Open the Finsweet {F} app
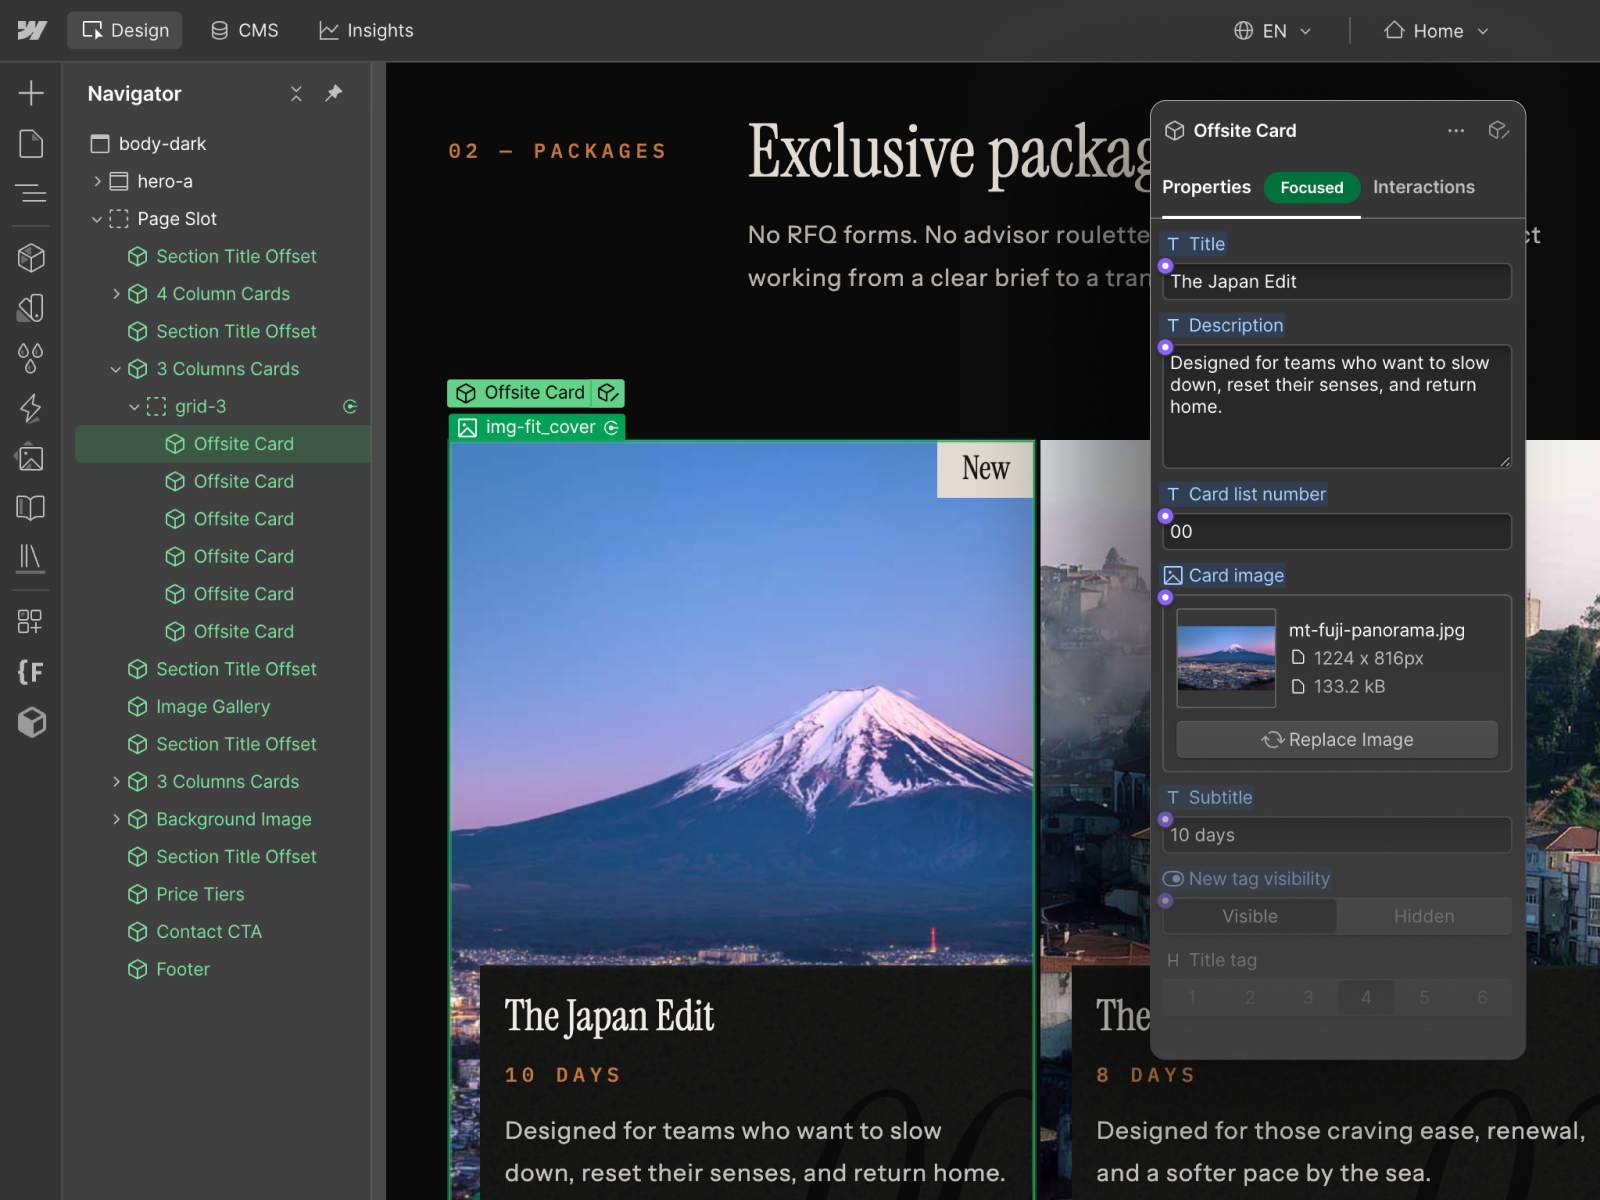The width and height of the screenshot is (1600, 1200). pyautogui.click(x=31, y=672)
